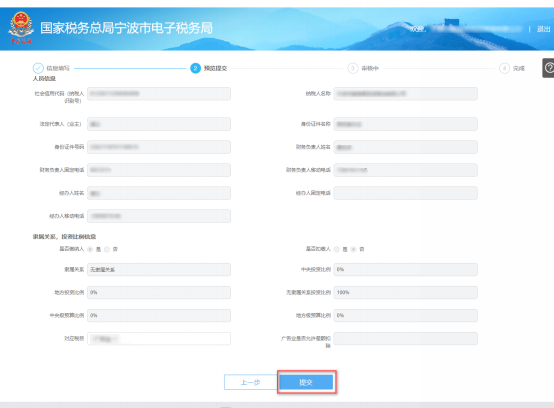
Task: Click the 退出 logout link
Action: (543, 29)
